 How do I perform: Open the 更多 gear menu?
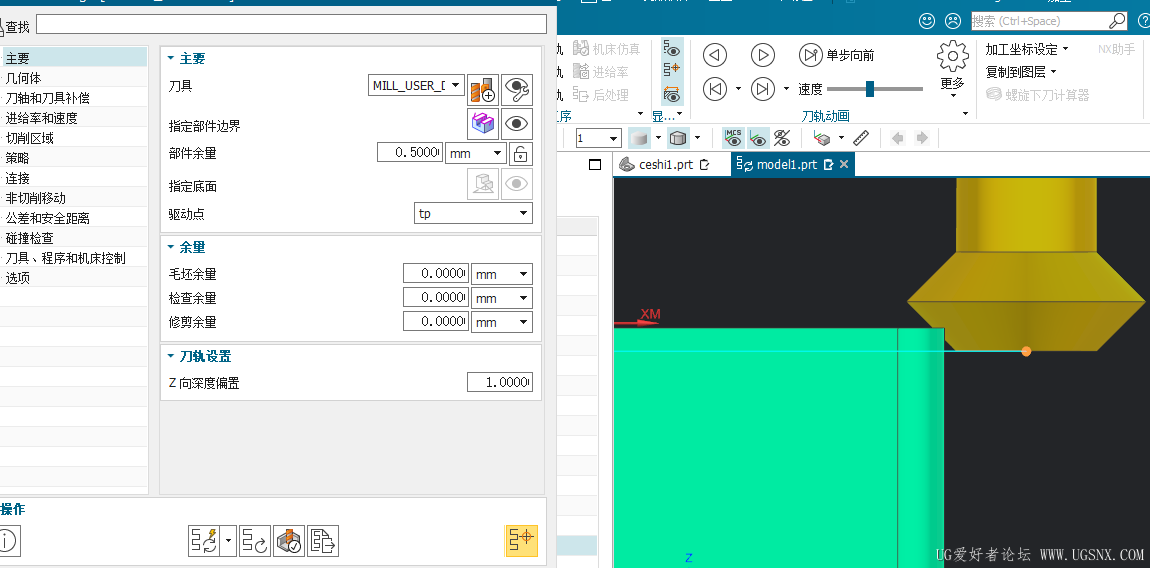(x=953, y=68)
